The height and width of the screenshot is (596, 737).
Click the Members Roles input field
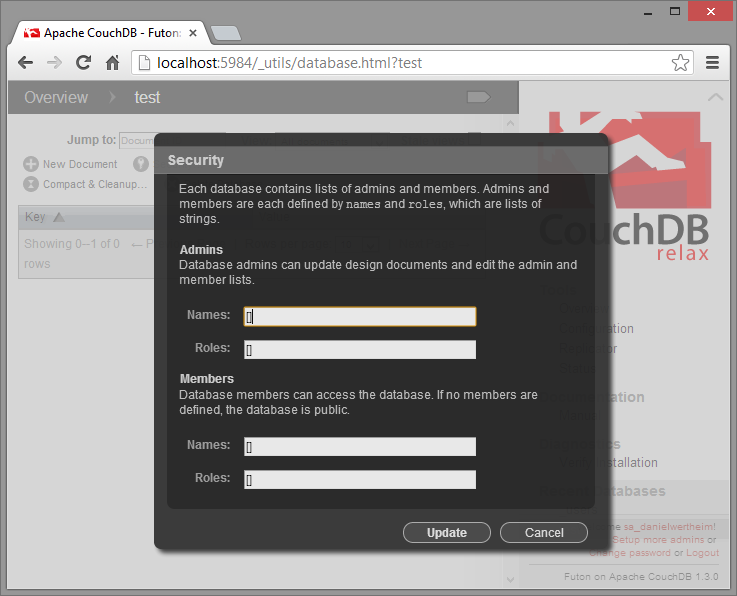pos(360,479)
